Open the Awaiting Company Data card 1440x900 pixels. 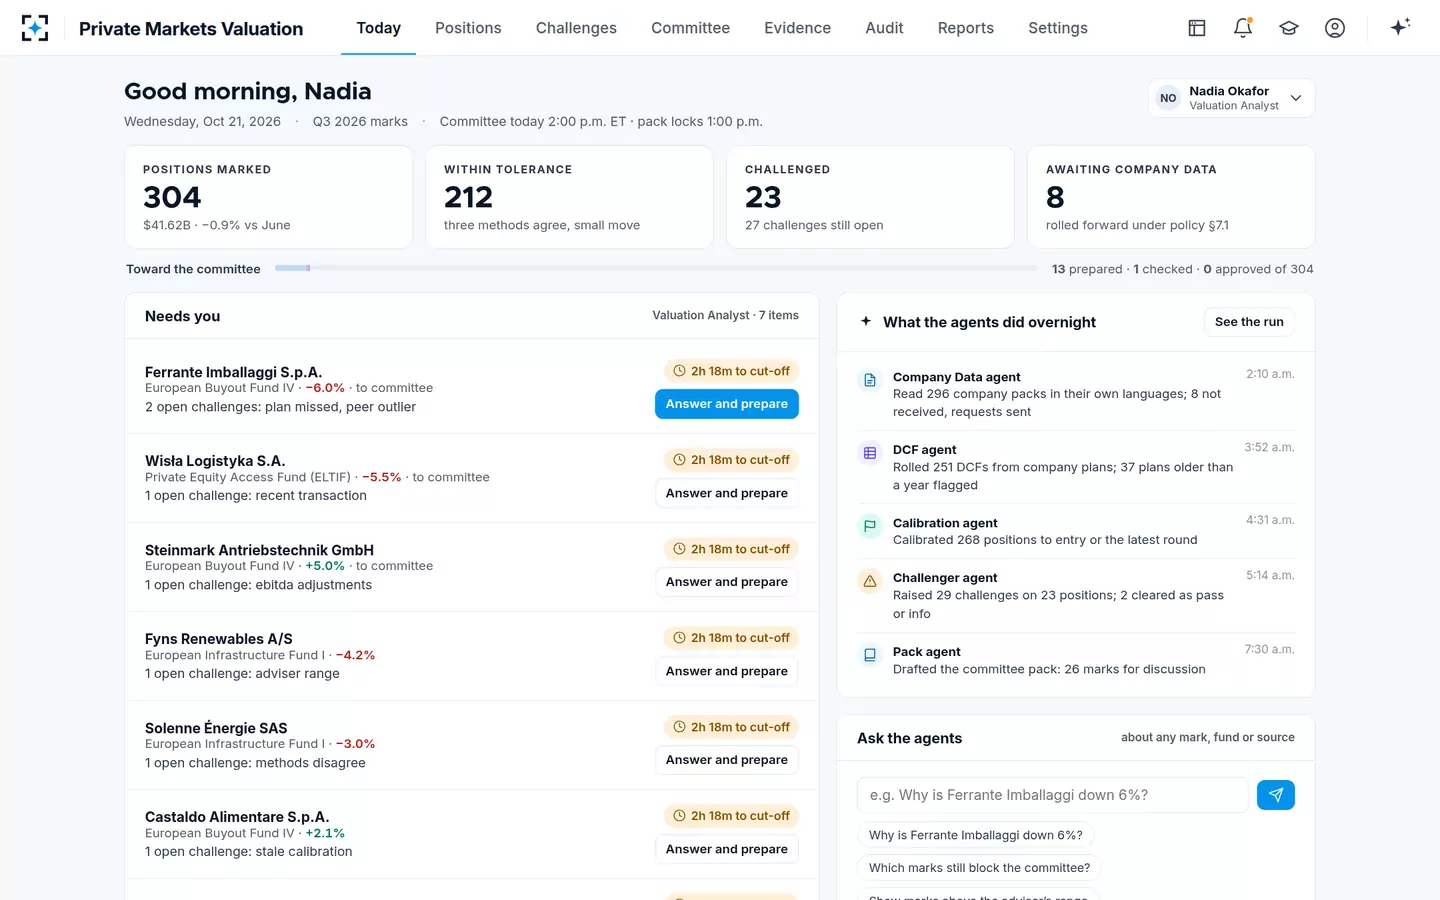pos(1171,197)
